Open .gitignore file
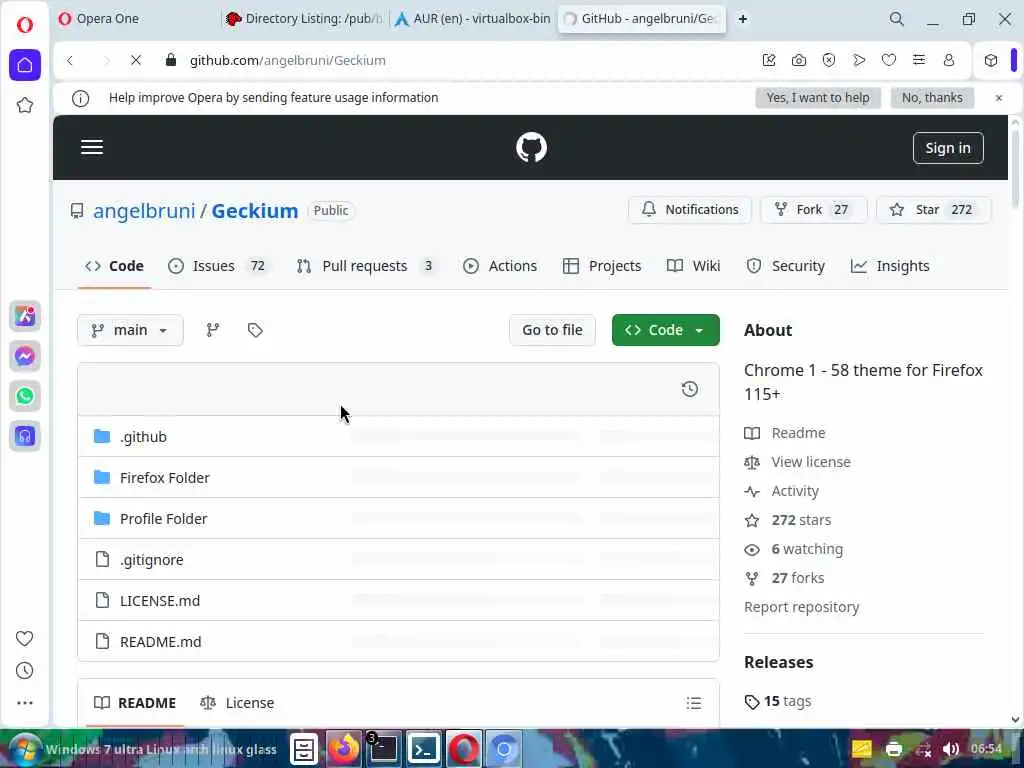The height and width of the screenshot is (768, 1024). [152, 560]
